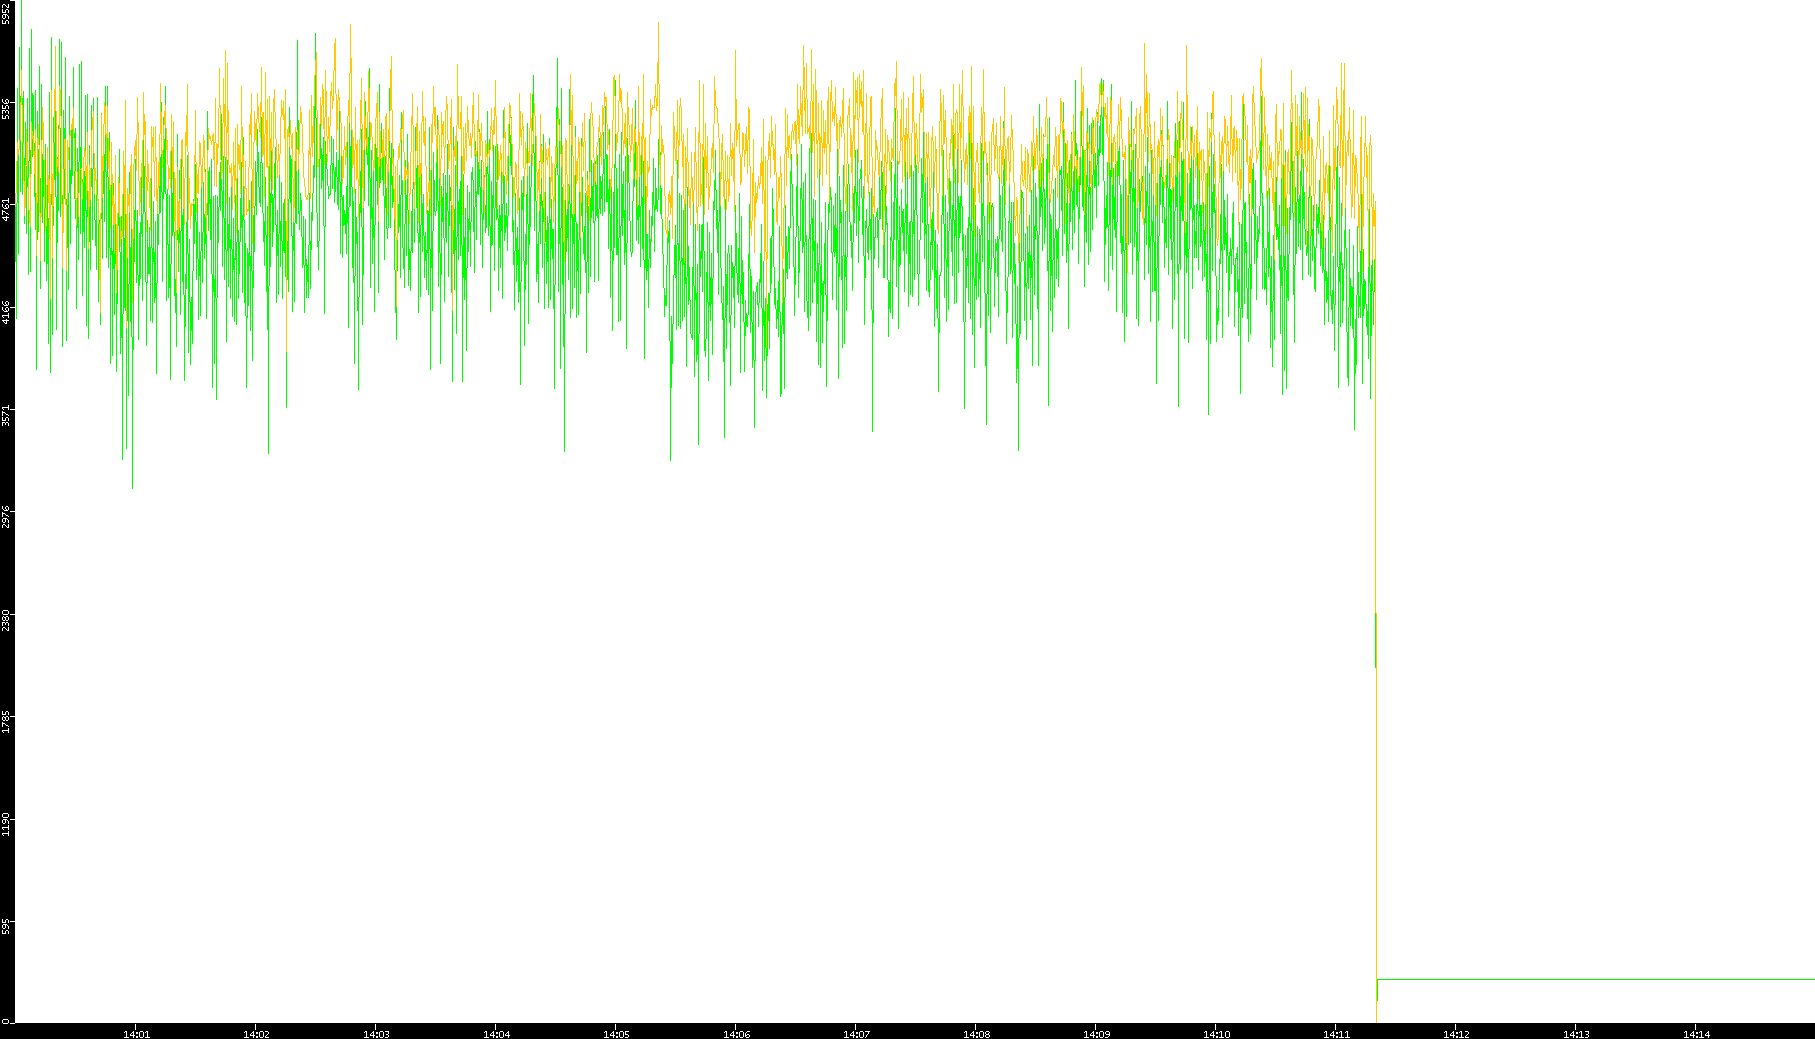Click the 0 origin label on the vertical axis
The height and width of the screenshot is (1039, 1815).
point(5,1021)
